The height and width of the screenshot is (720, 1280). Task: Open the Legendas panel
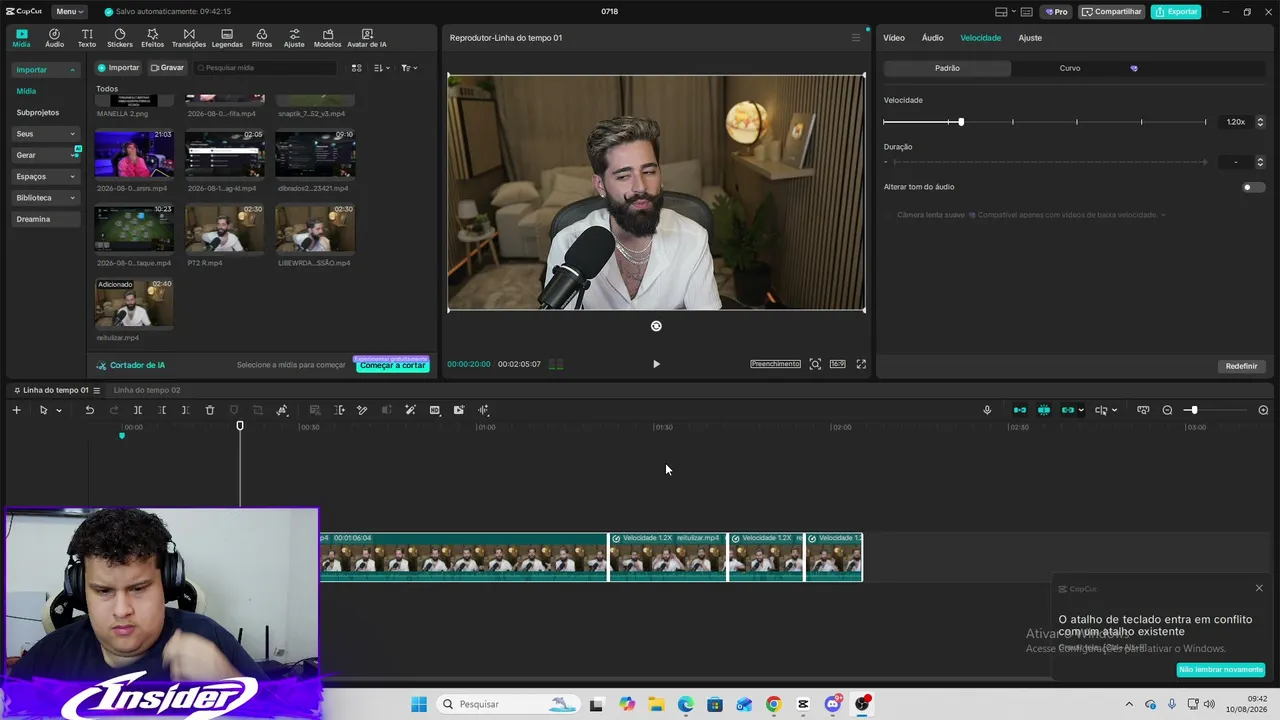227,38
